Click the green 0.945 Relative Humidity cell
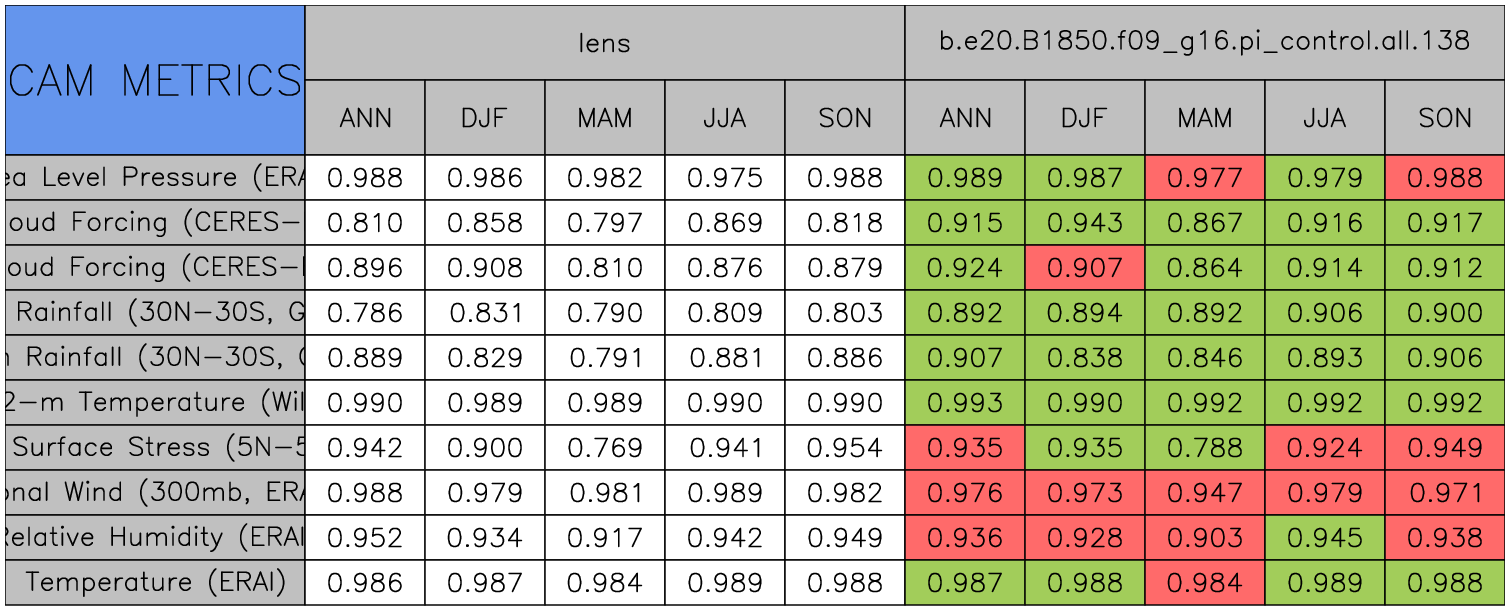Image resolution: width=1510 pixels, height=611 pixels. (1324, 538)
